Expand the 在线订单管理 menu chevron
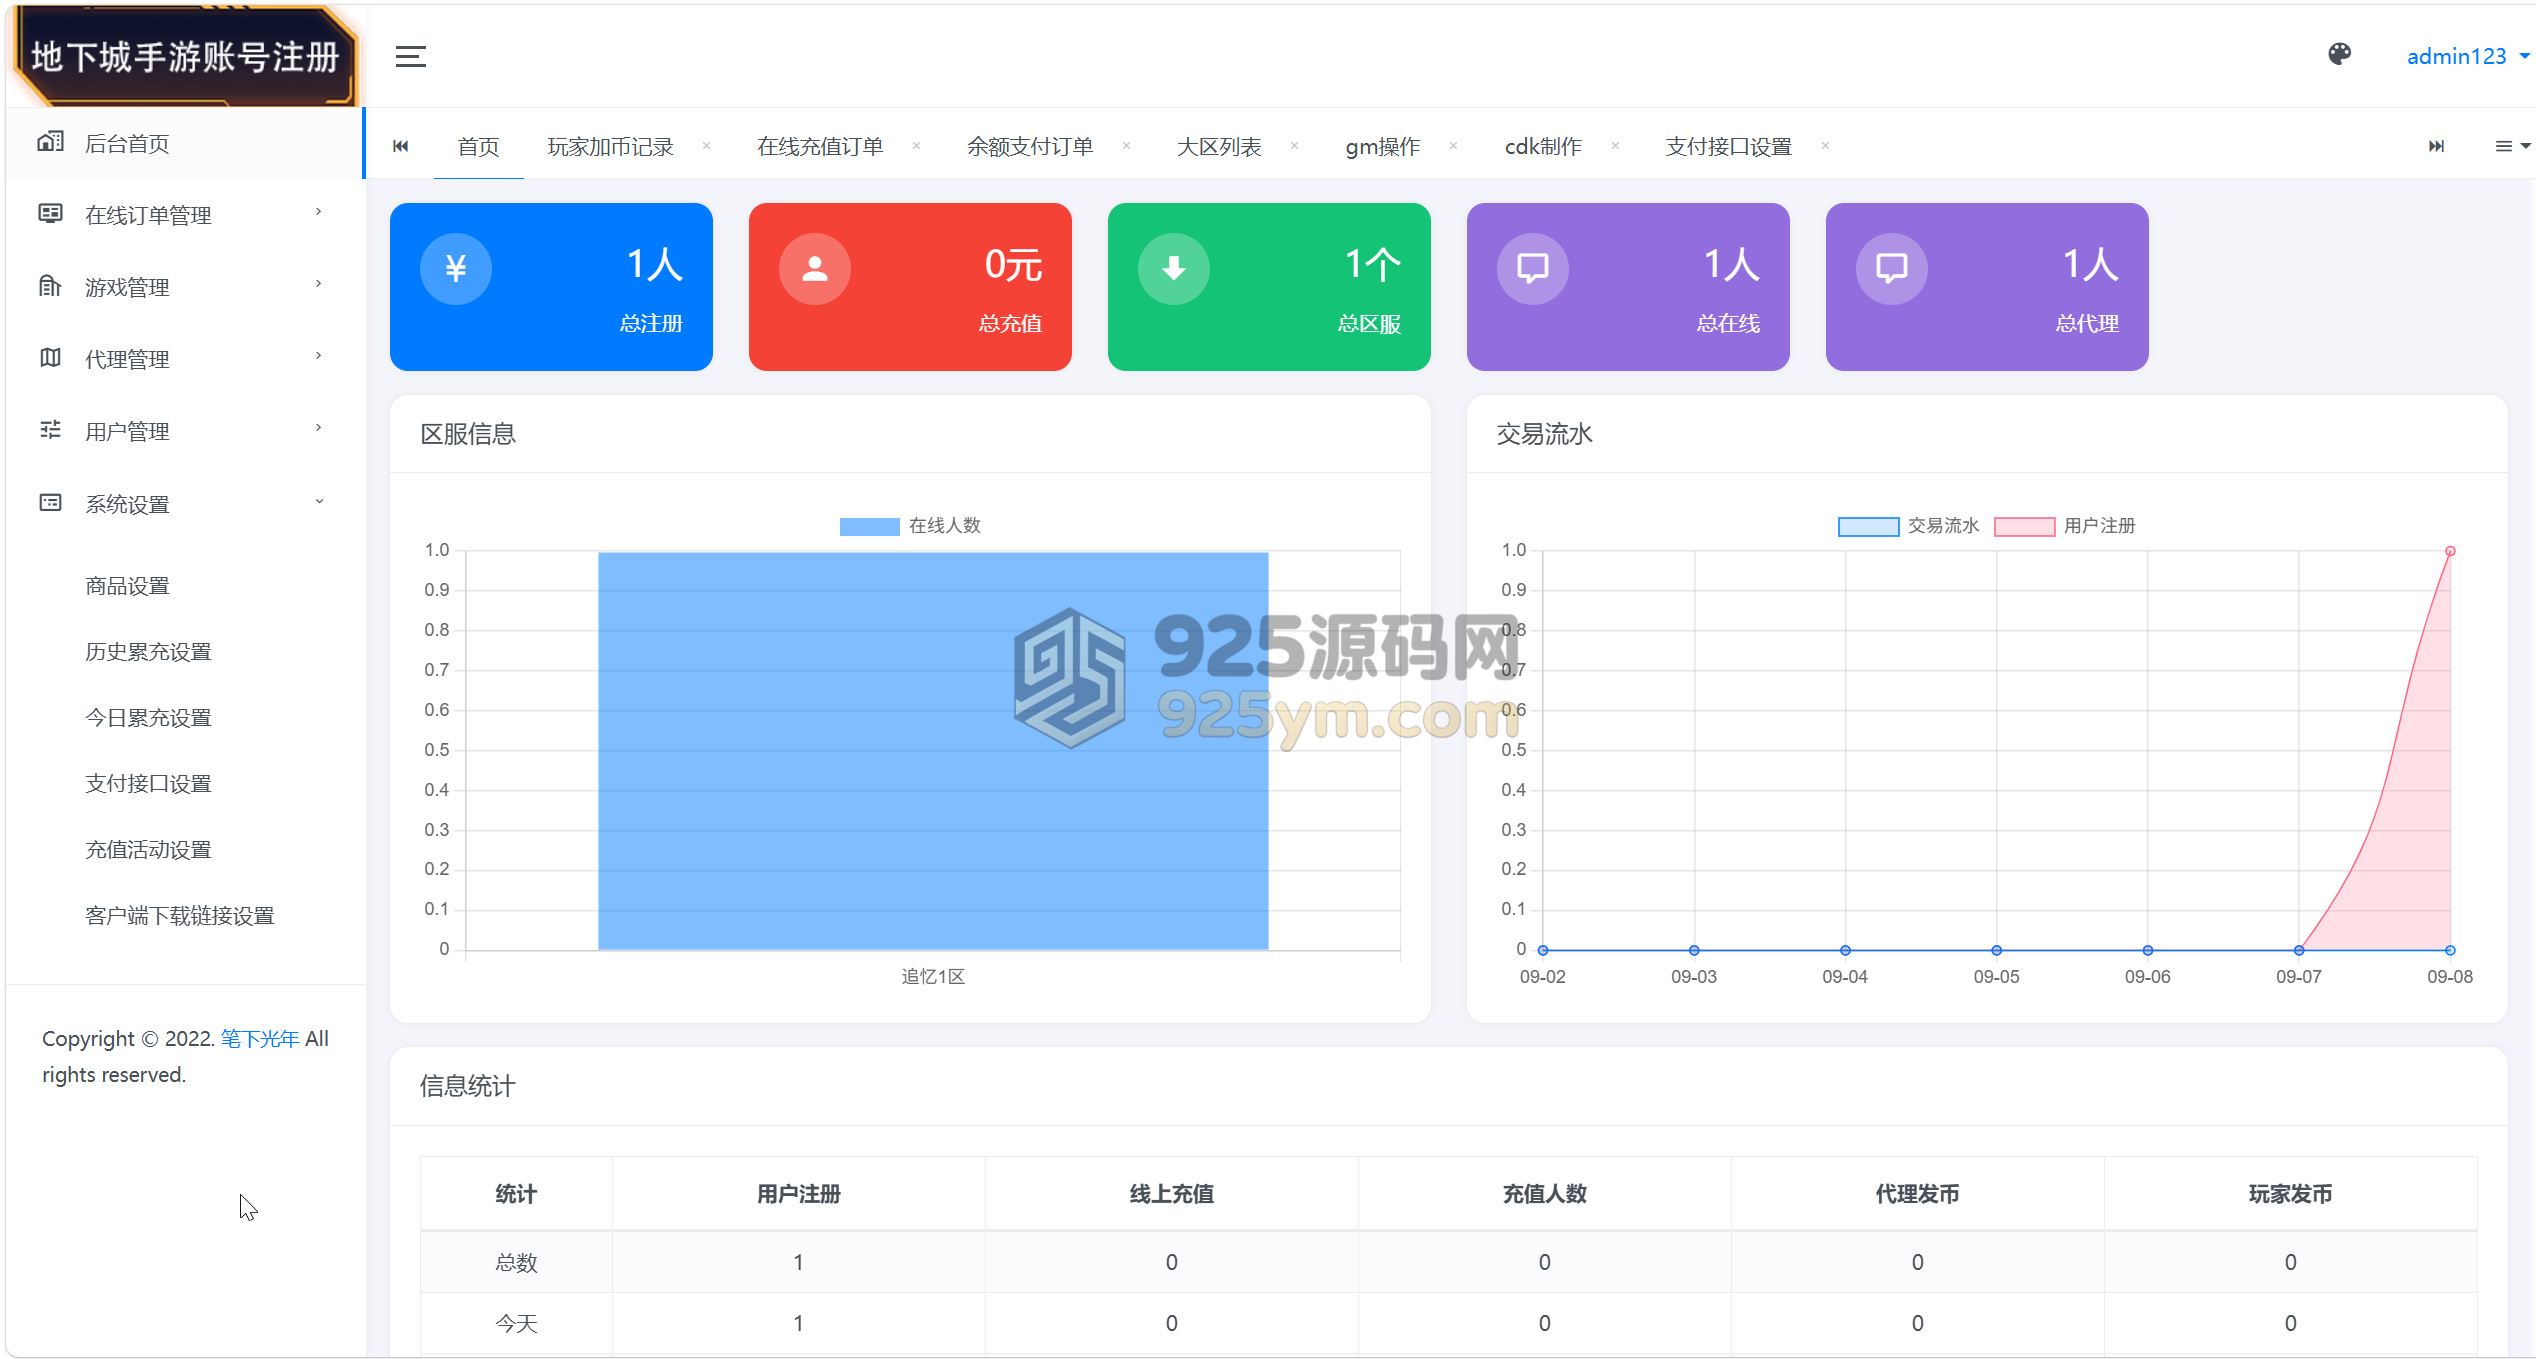Viewport: 2536px width, 1359px height. (x=319, y=213)
